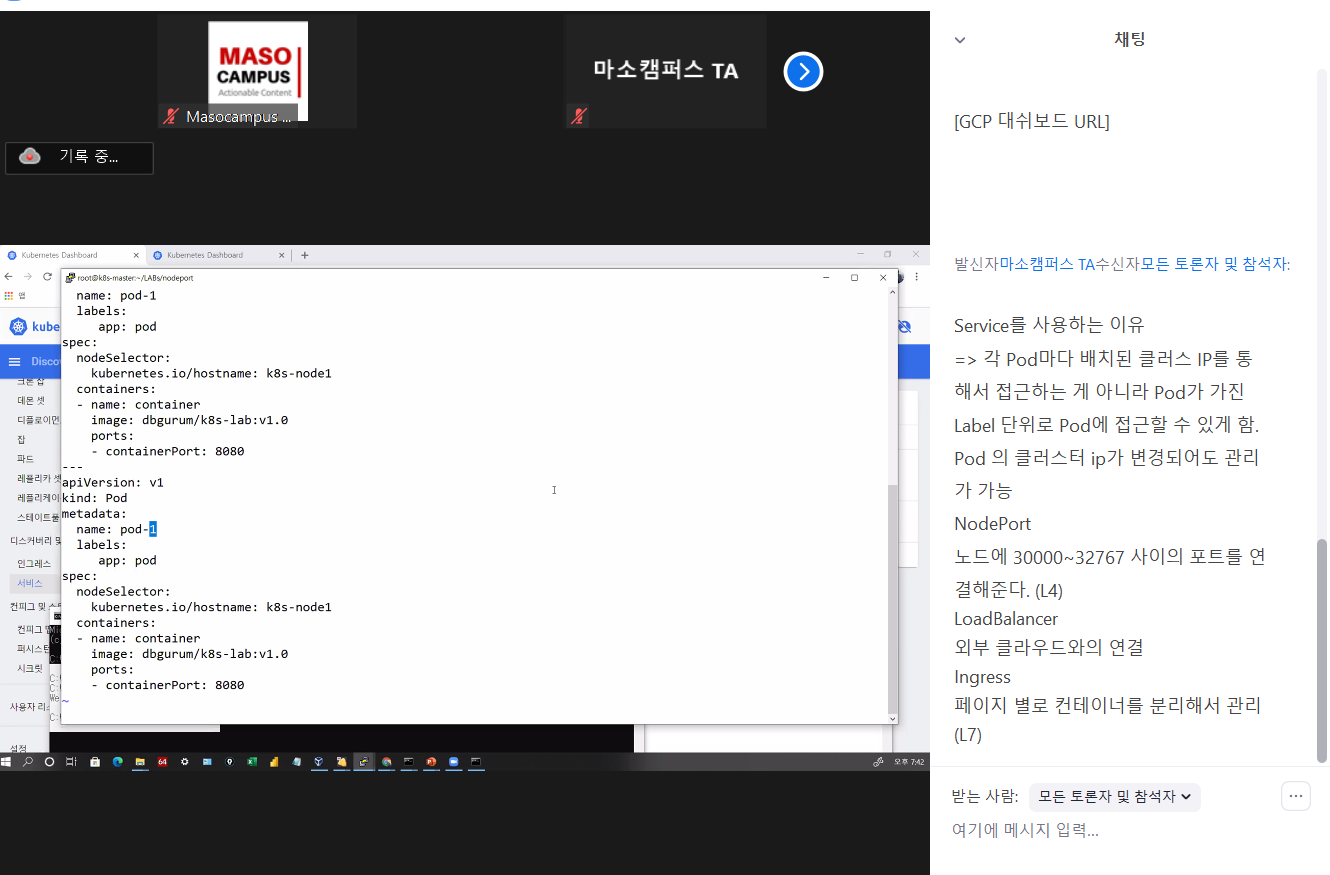Click the Windows Start button
The image size is (1330, 875).
click(7, 761)
